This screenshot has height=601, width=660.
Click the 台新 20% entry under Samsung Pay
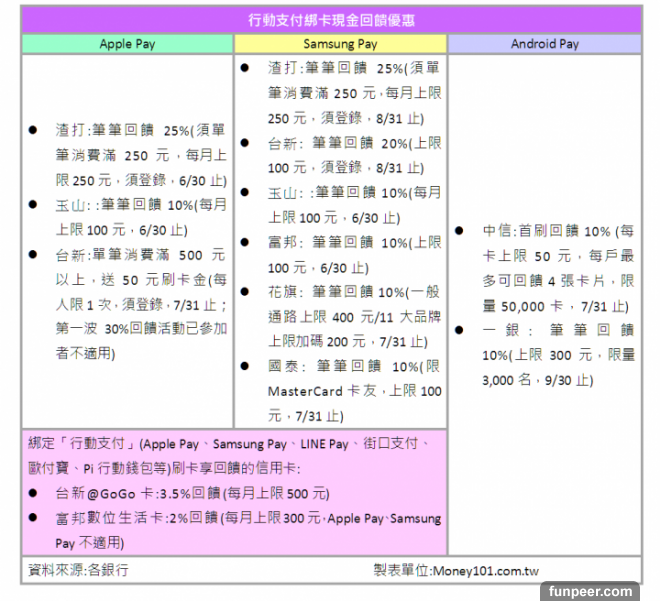[352, 155]
